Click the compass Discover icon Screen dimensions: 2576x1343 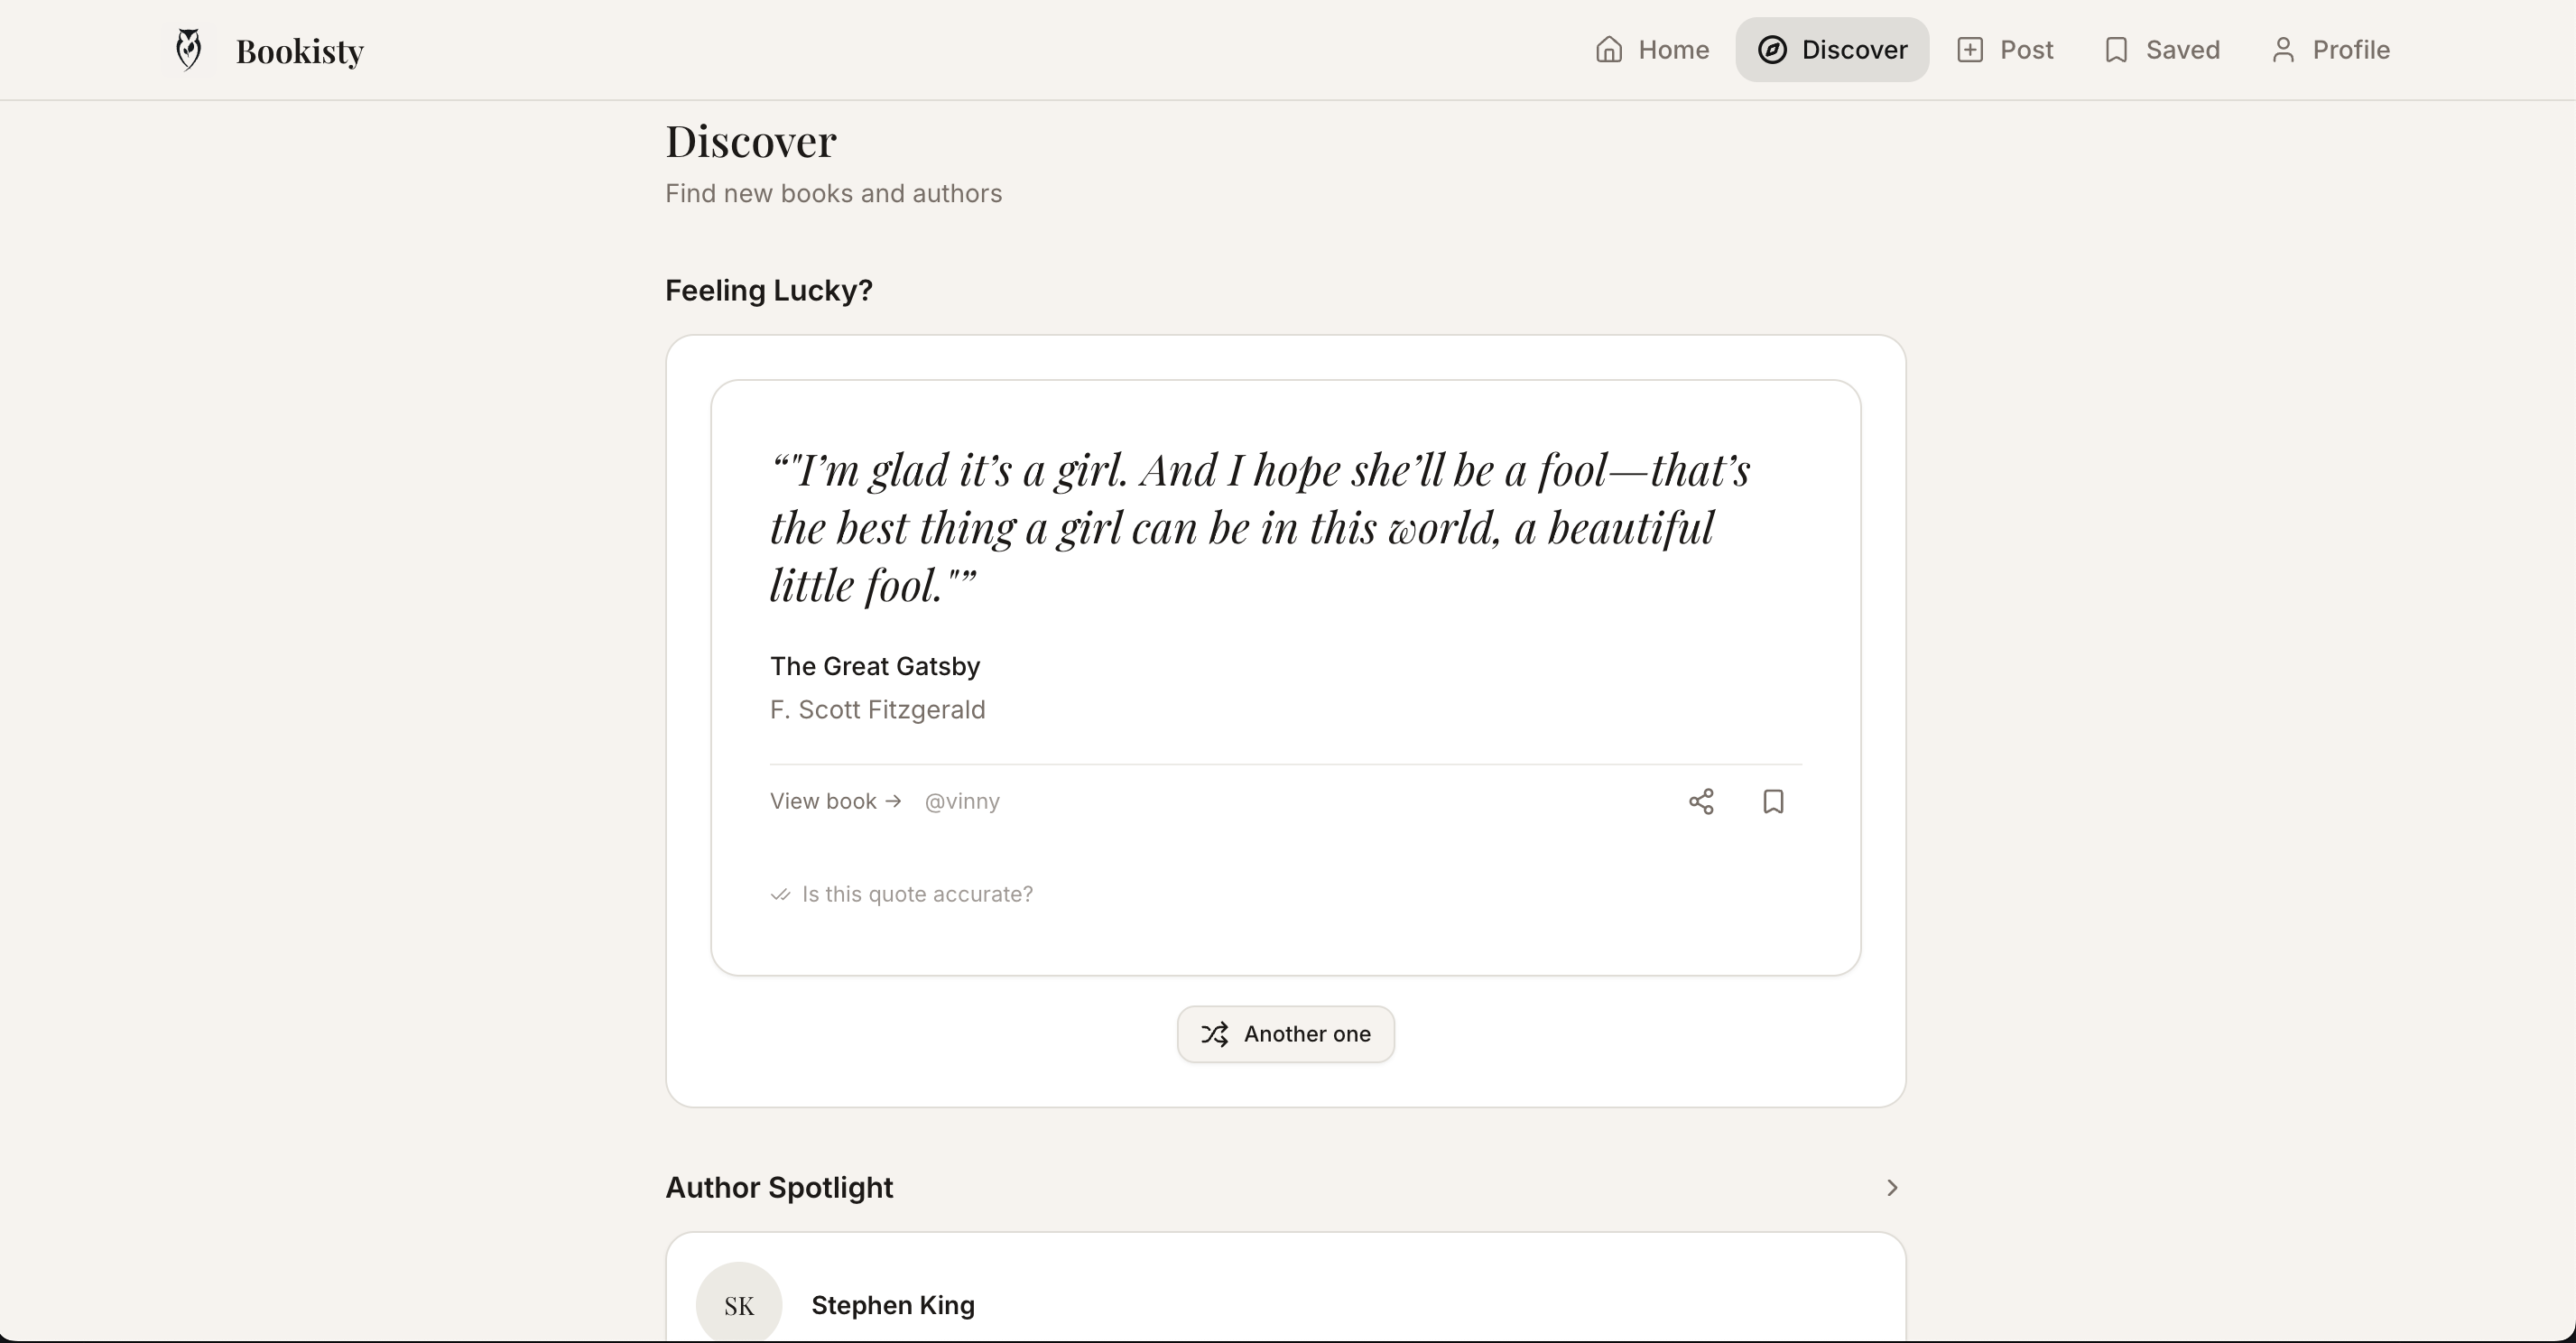tap(1772, 49)
